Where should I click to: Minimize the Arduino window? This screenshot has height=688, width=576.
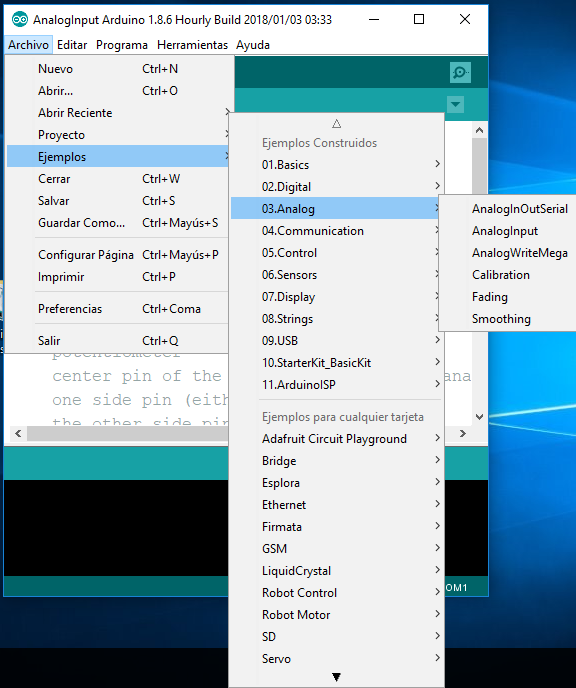coord(374,19)
